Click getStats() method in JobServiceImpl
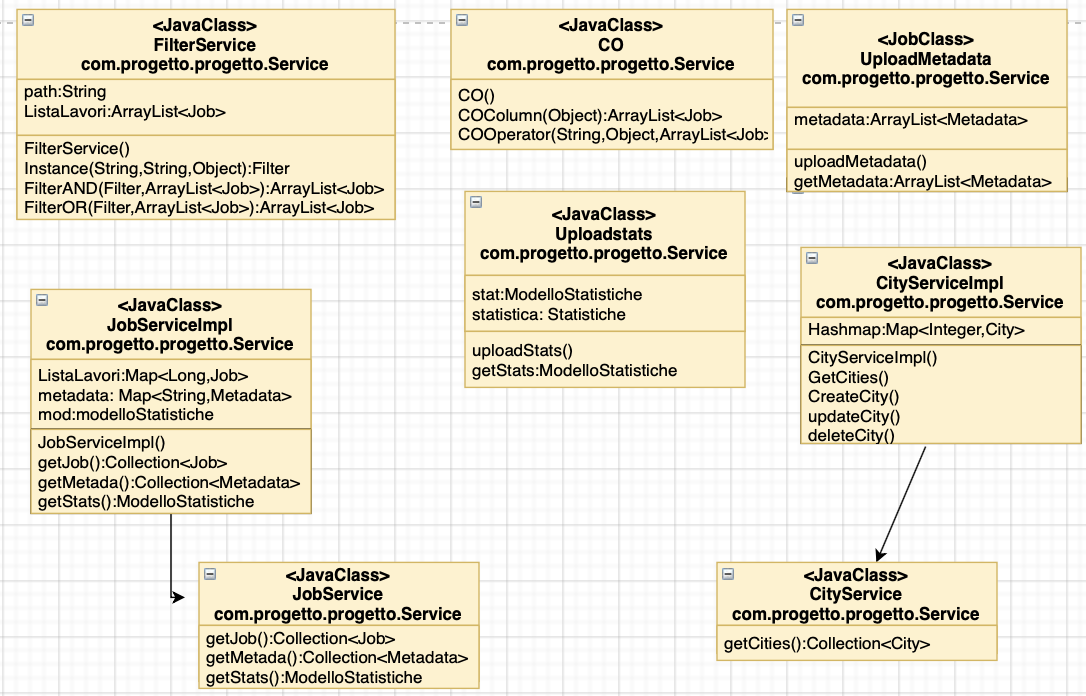 [x=145, y=501]
